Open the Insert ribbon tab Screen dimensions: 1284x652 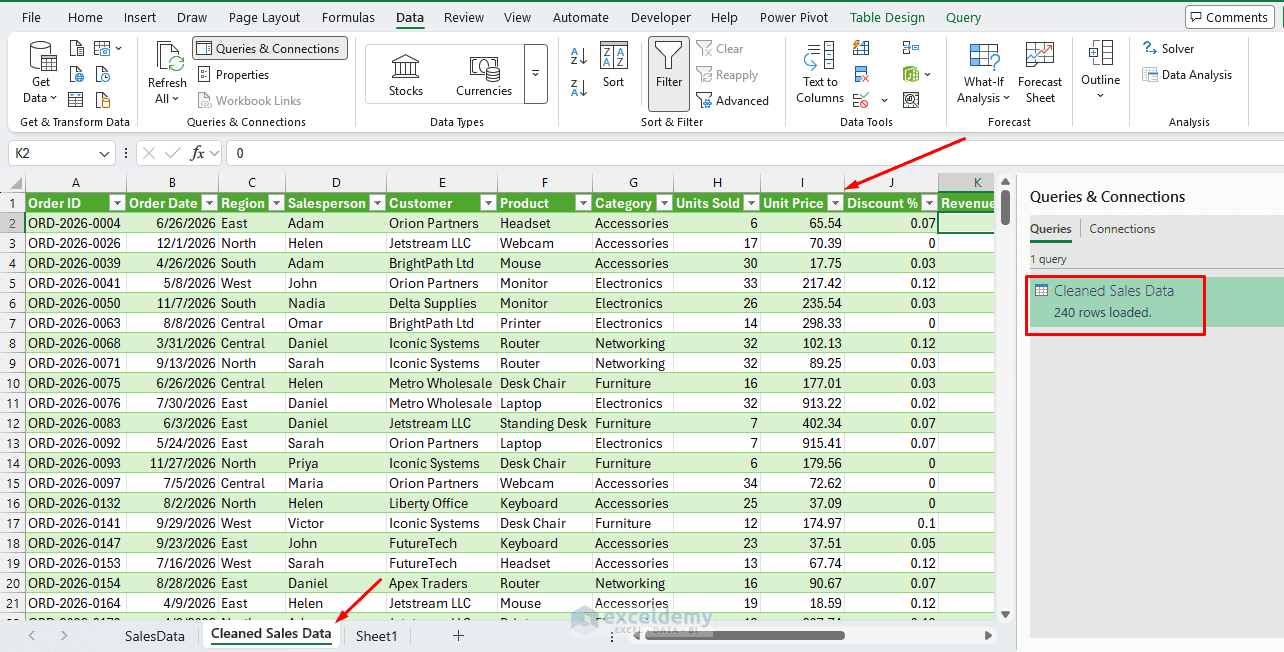tap(140, 17)
